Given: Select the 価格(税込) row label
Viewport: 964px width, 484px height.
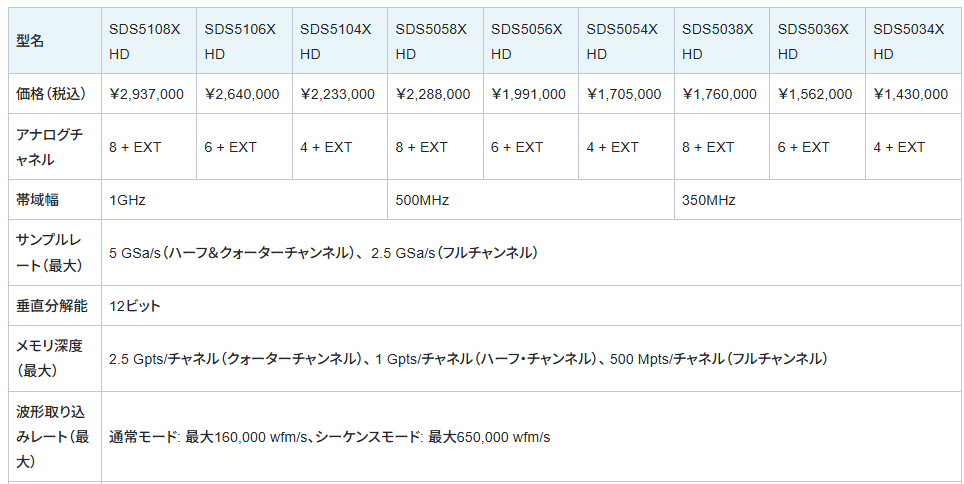Looking at the screenshot, I should [52, 94].
